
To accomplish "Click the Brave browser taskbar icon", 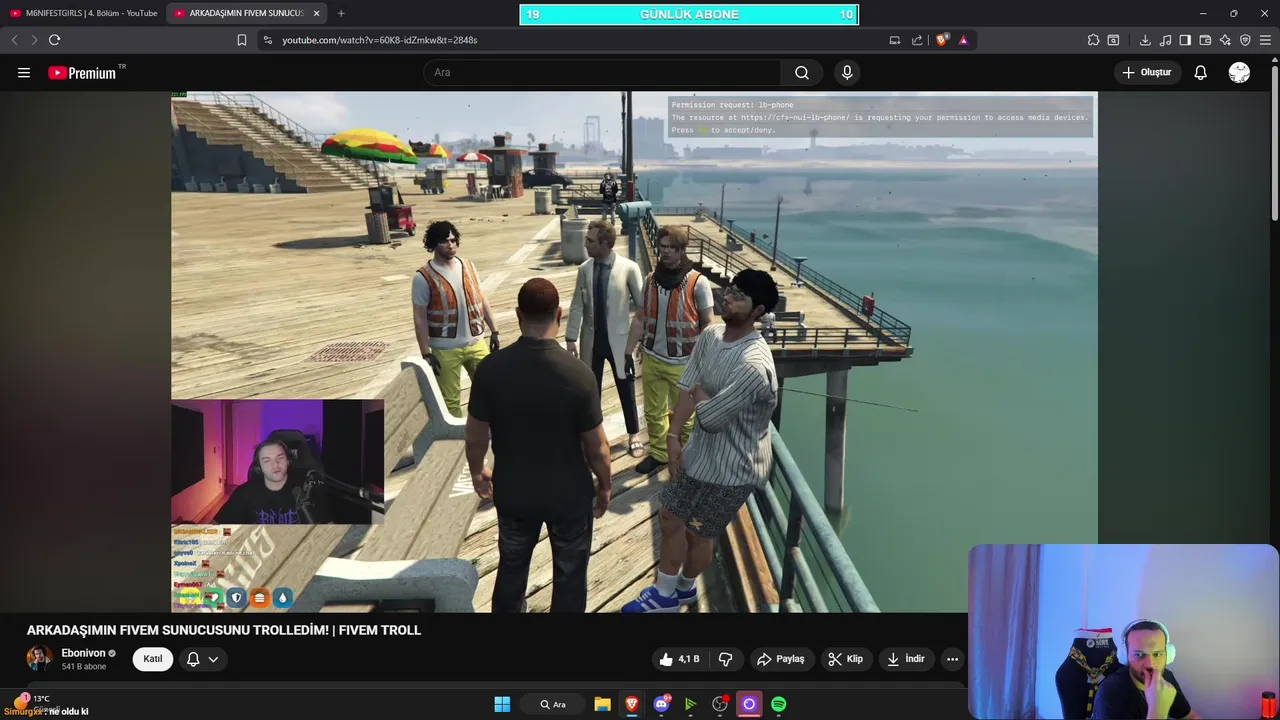I will click(x=631, y=704).
